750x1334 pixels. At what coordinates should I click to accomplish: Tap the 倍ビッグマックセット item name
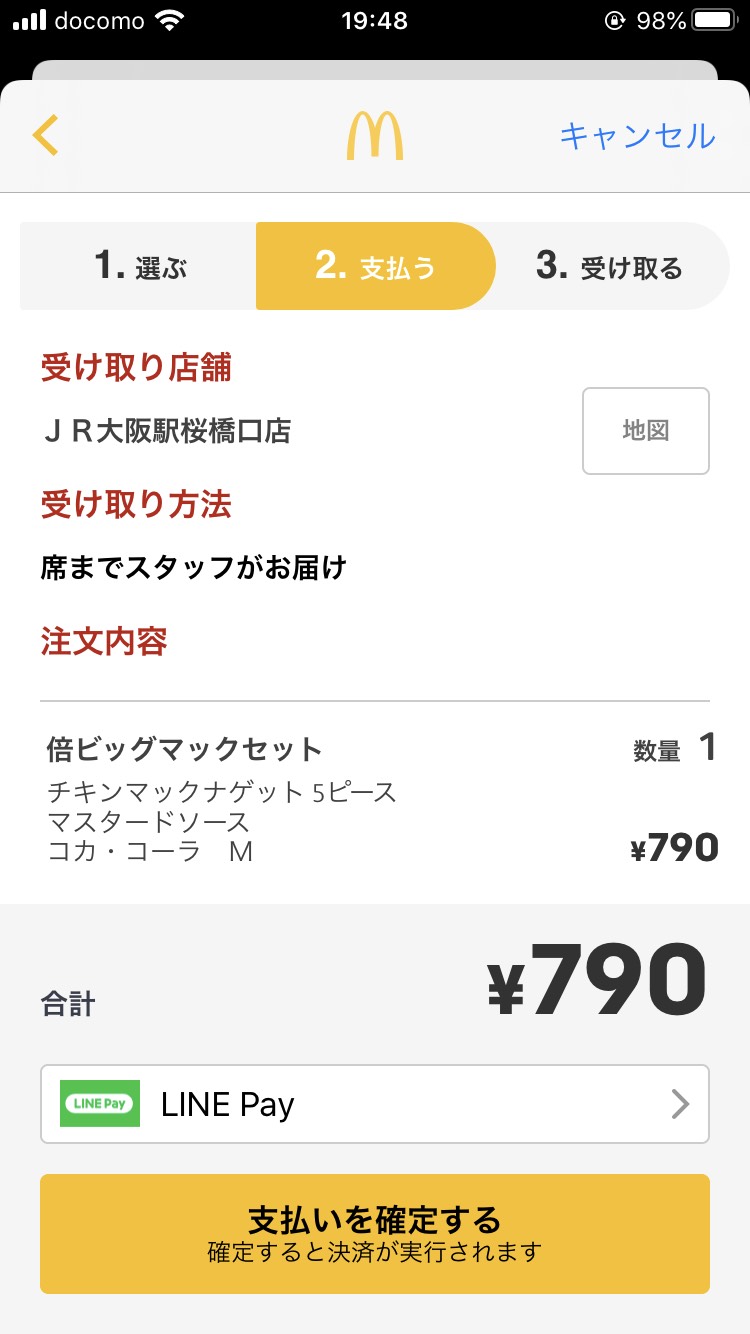pos(185,749)
